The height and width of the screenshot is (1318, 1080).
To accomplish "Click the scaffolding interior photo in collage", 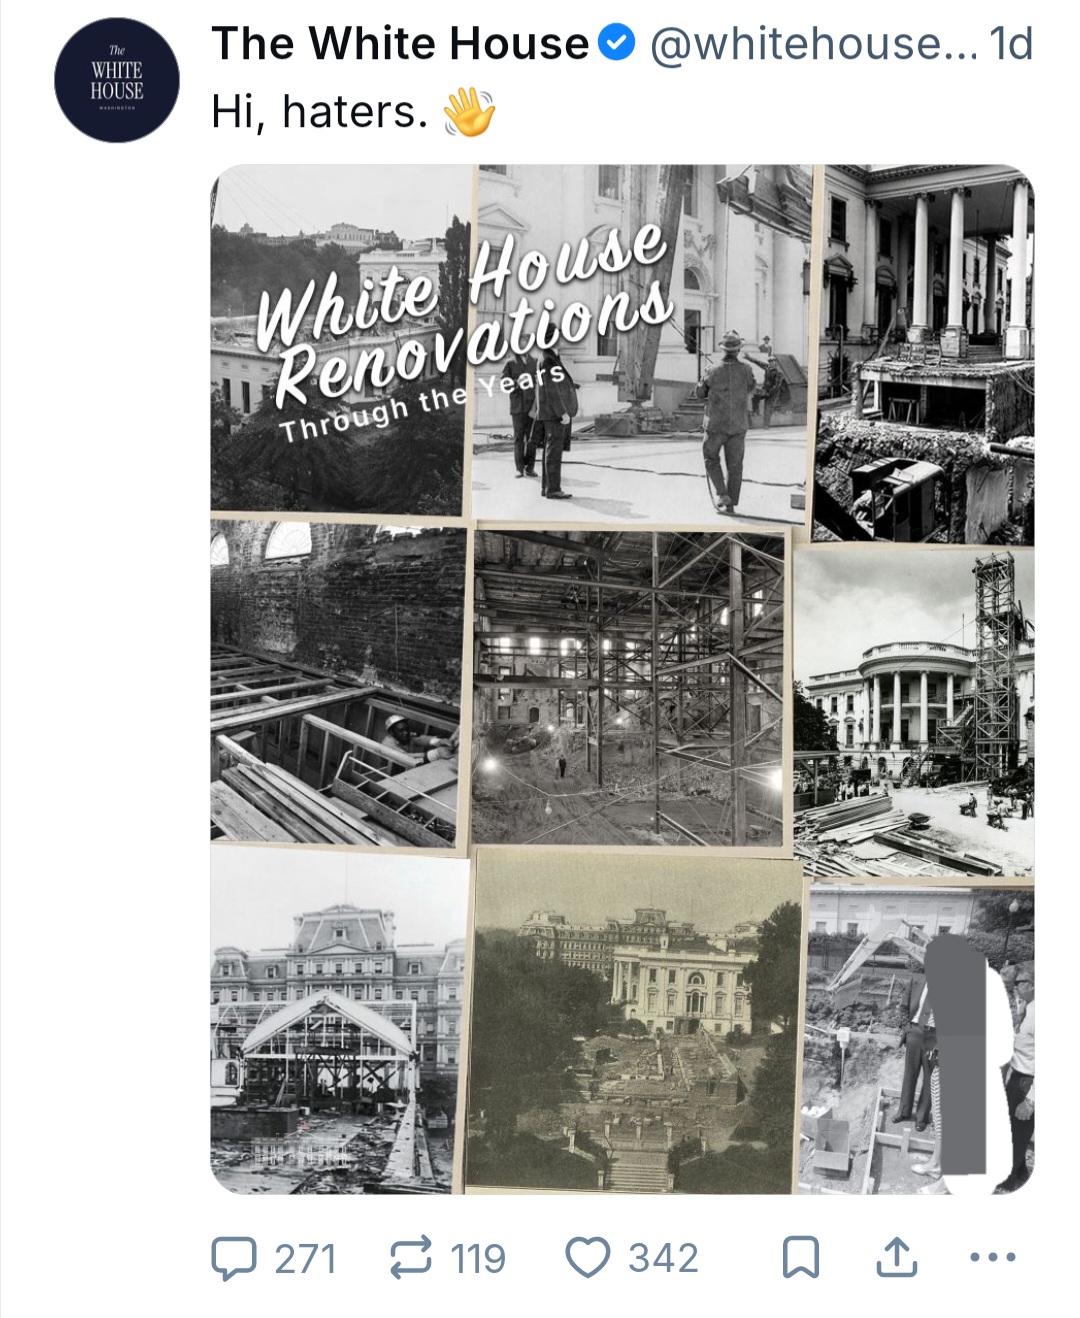I will point(628,688).
